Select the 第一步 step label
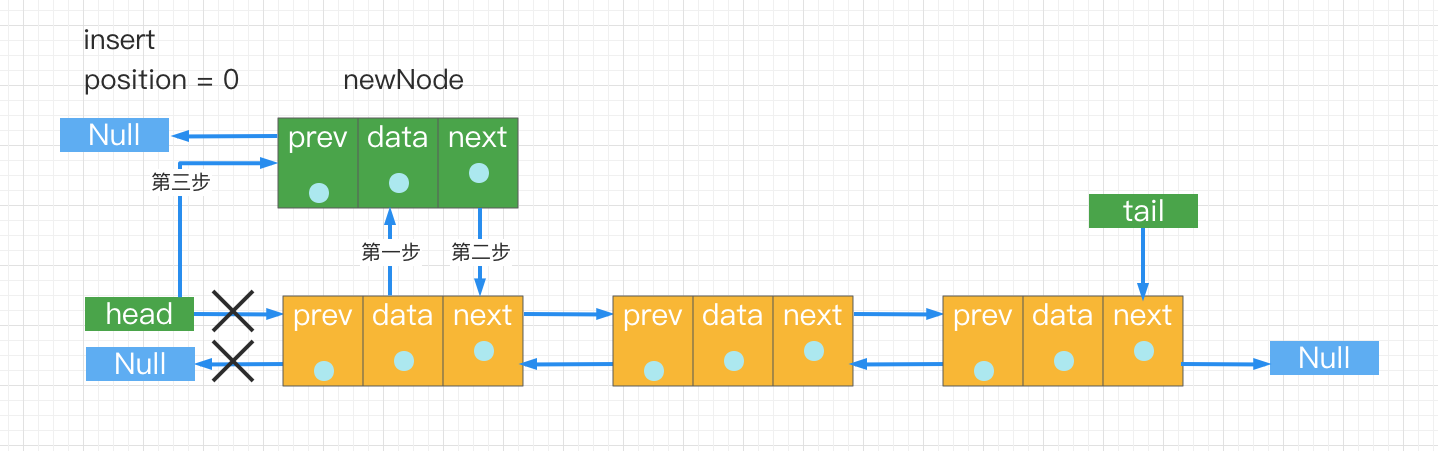The height and width of the screenshot is (451, 1438). pos(390,253)
